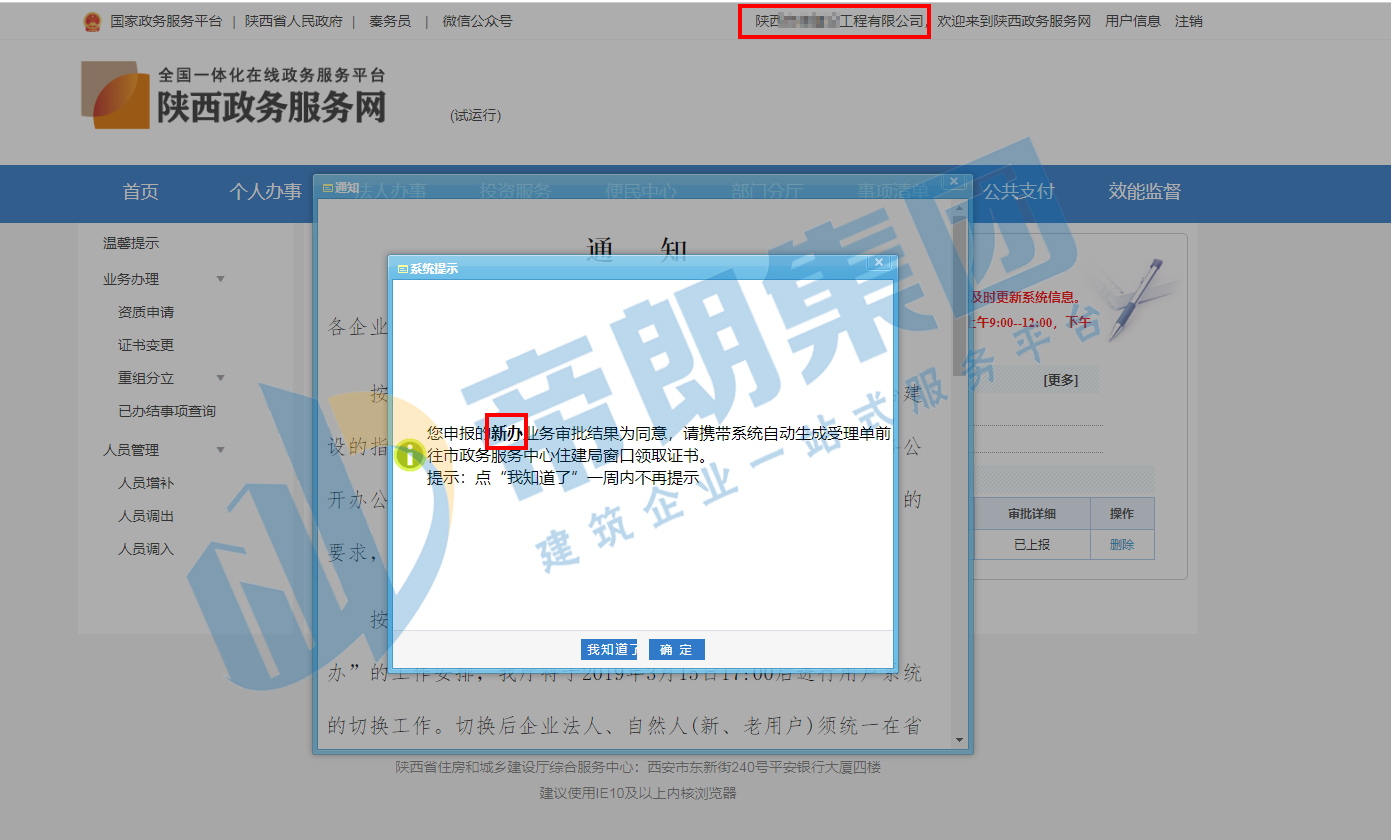The height and width of the screenshot is (840, 1391).
Task: Click the company name in the top bar
Action: point(839,21)
